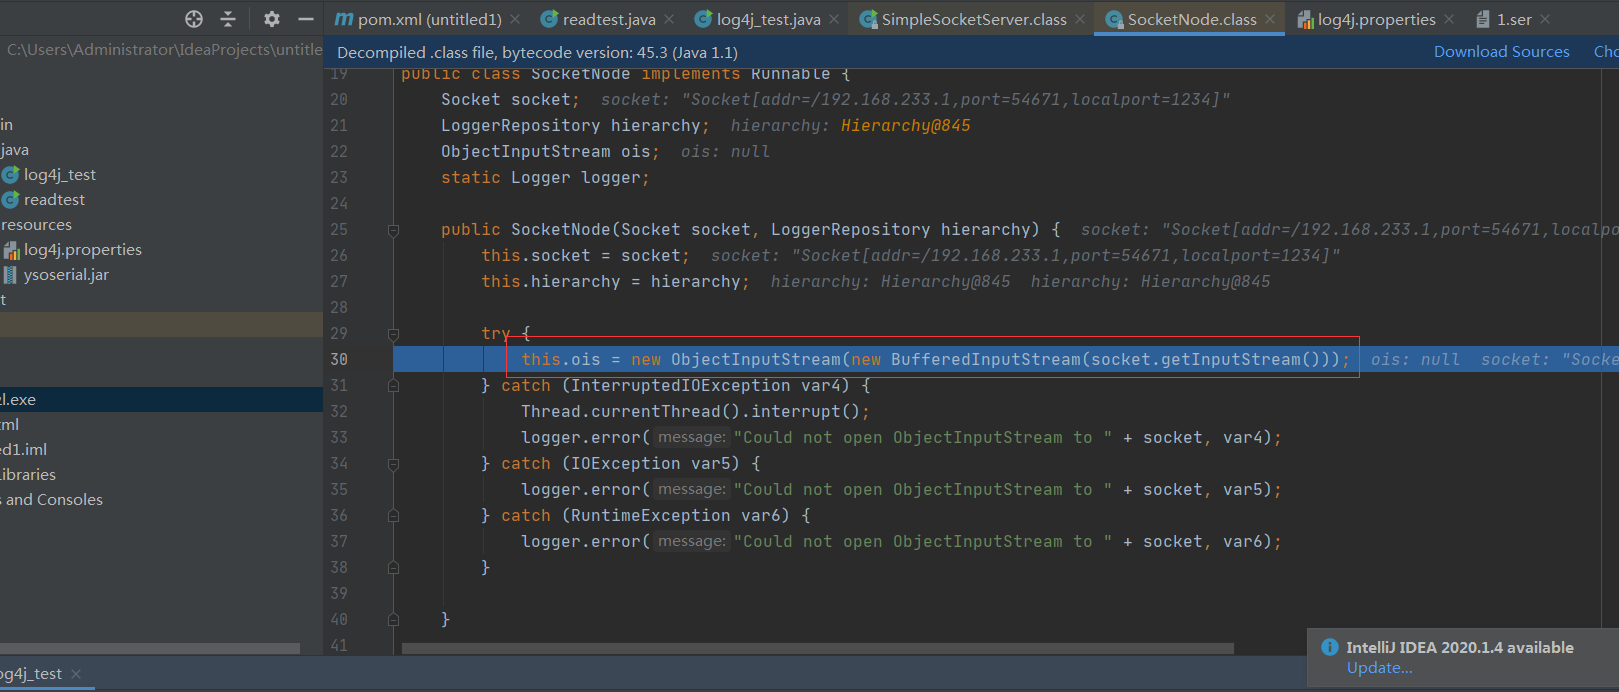Select java folder in project tree
The height and width of the screenshot is (692, 1619).
coord(14,150)
